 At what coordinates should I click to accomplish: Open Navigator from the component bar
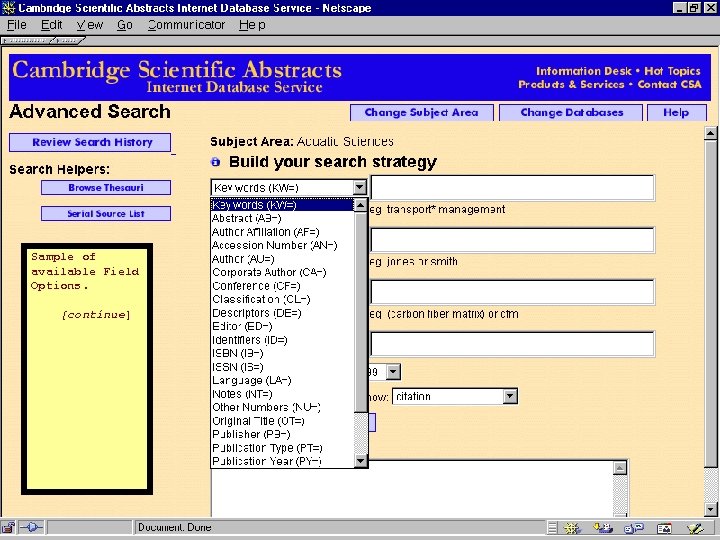(572, 528)
